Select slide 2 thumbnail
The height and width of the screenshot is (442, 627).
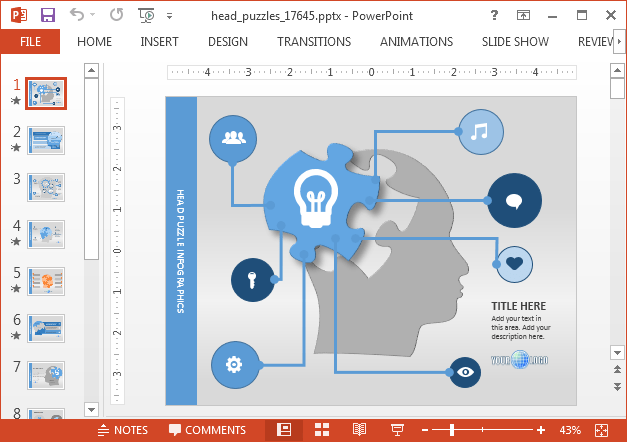coord(46,140)
